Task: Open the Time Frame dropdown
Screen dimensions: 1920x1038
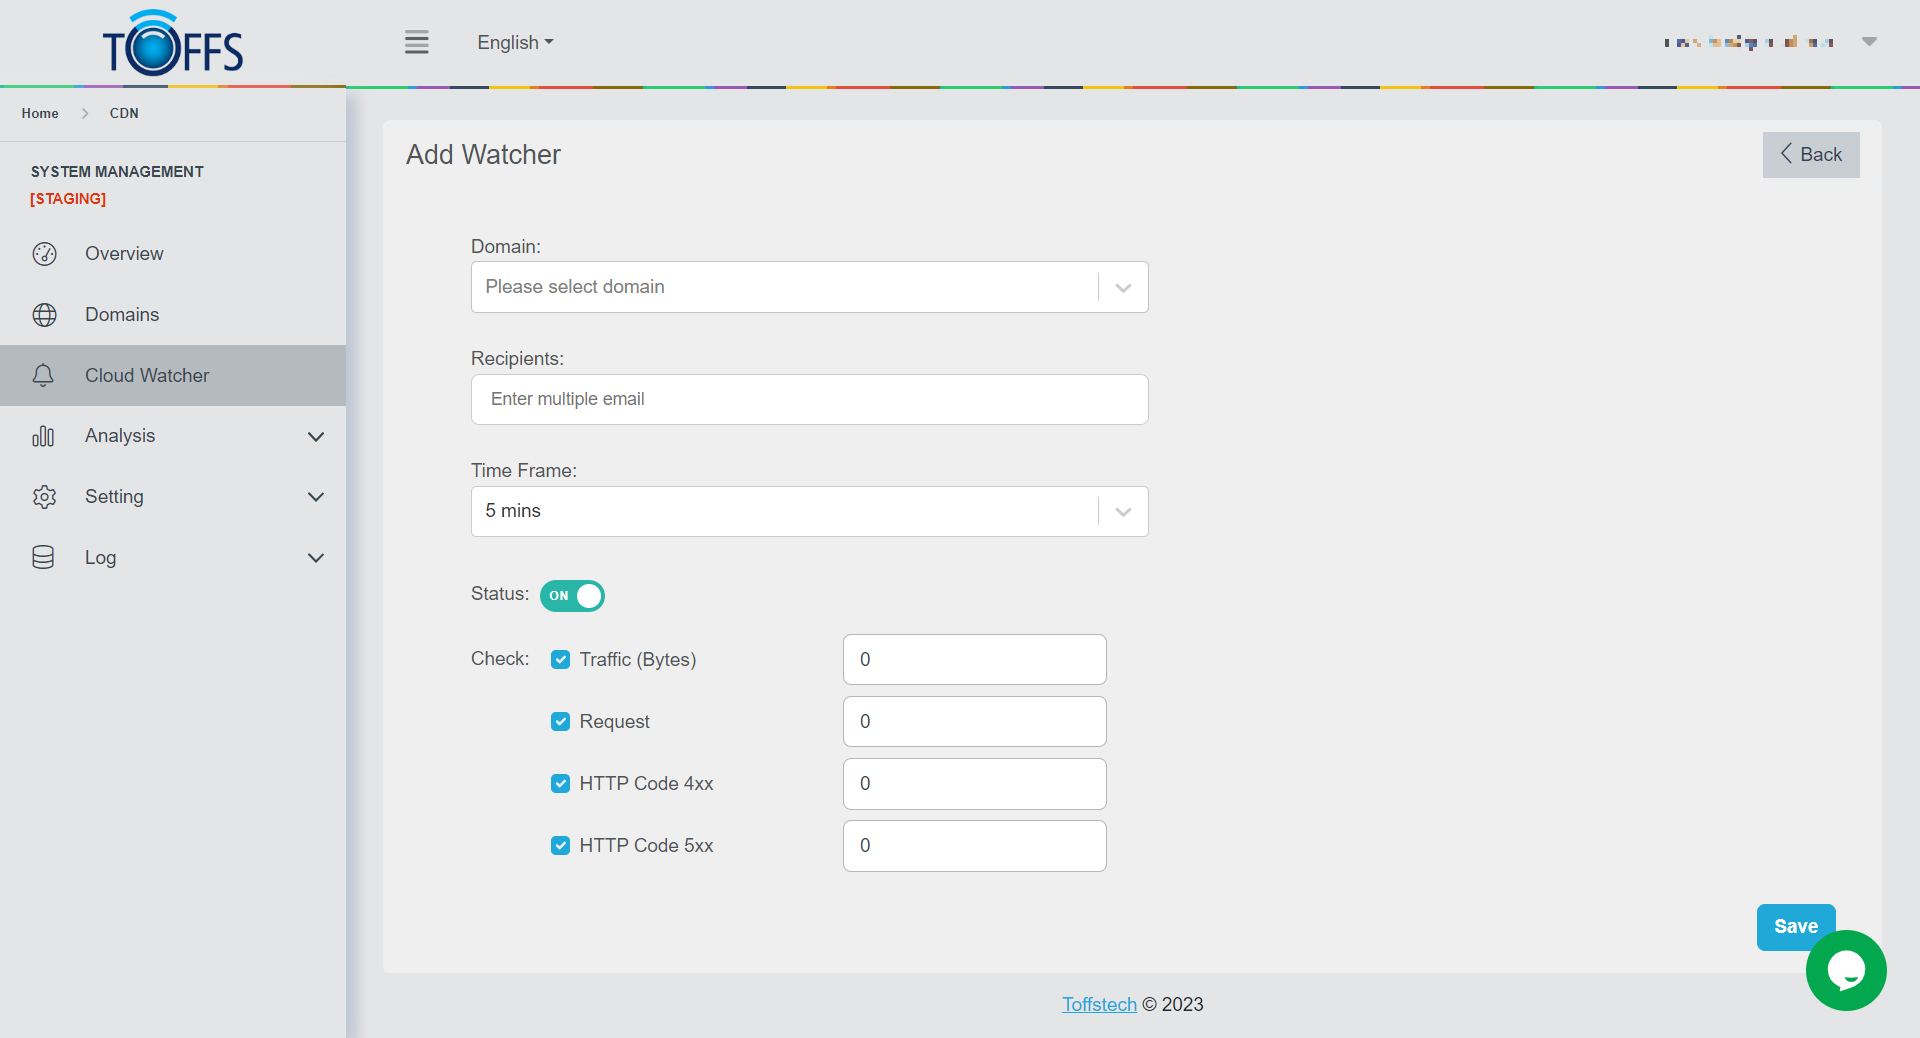Action: pos(809,511)
